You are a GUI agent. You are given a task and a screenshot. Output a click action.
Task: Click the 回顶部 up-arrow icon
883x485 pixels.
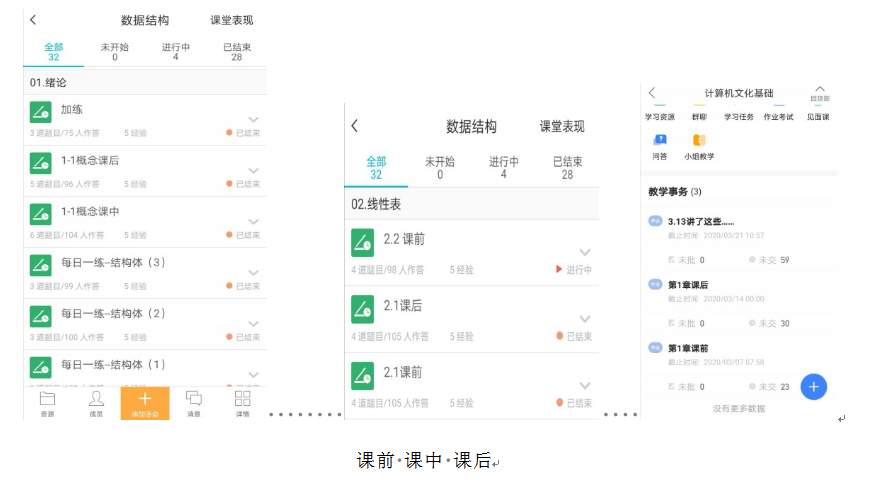(x=820, y=92)
